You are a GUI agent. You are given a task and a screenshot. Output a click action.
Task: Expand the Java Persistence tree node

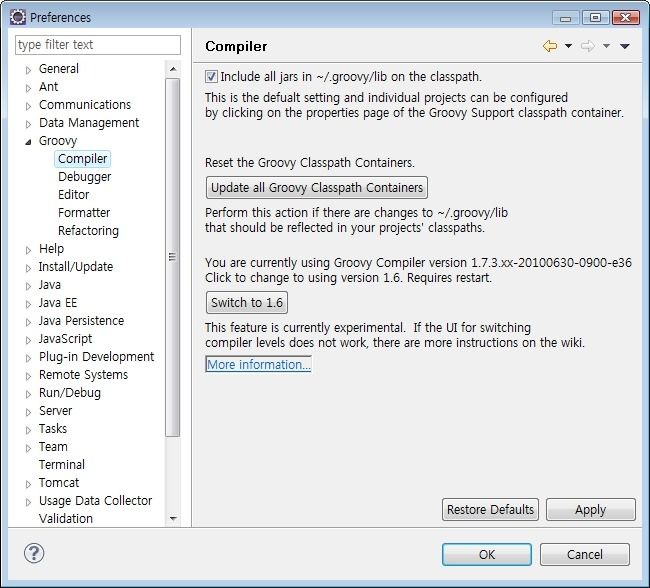28,322
